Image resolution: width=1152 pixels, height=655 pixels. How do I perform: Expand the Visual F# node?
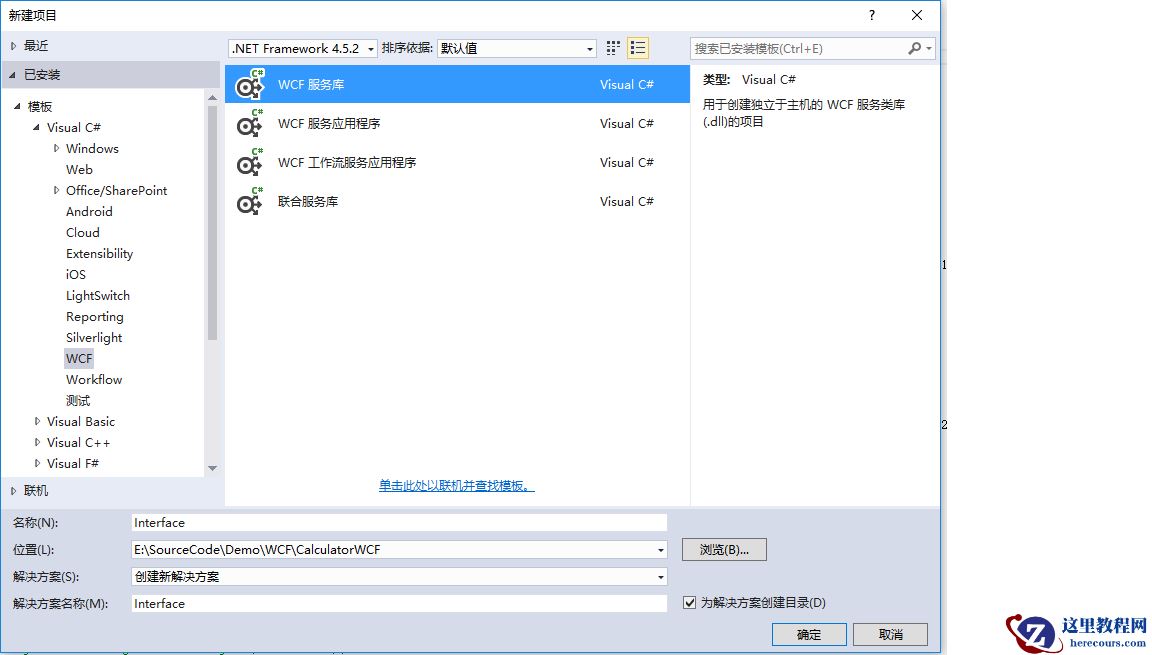(x=37, y=463)
